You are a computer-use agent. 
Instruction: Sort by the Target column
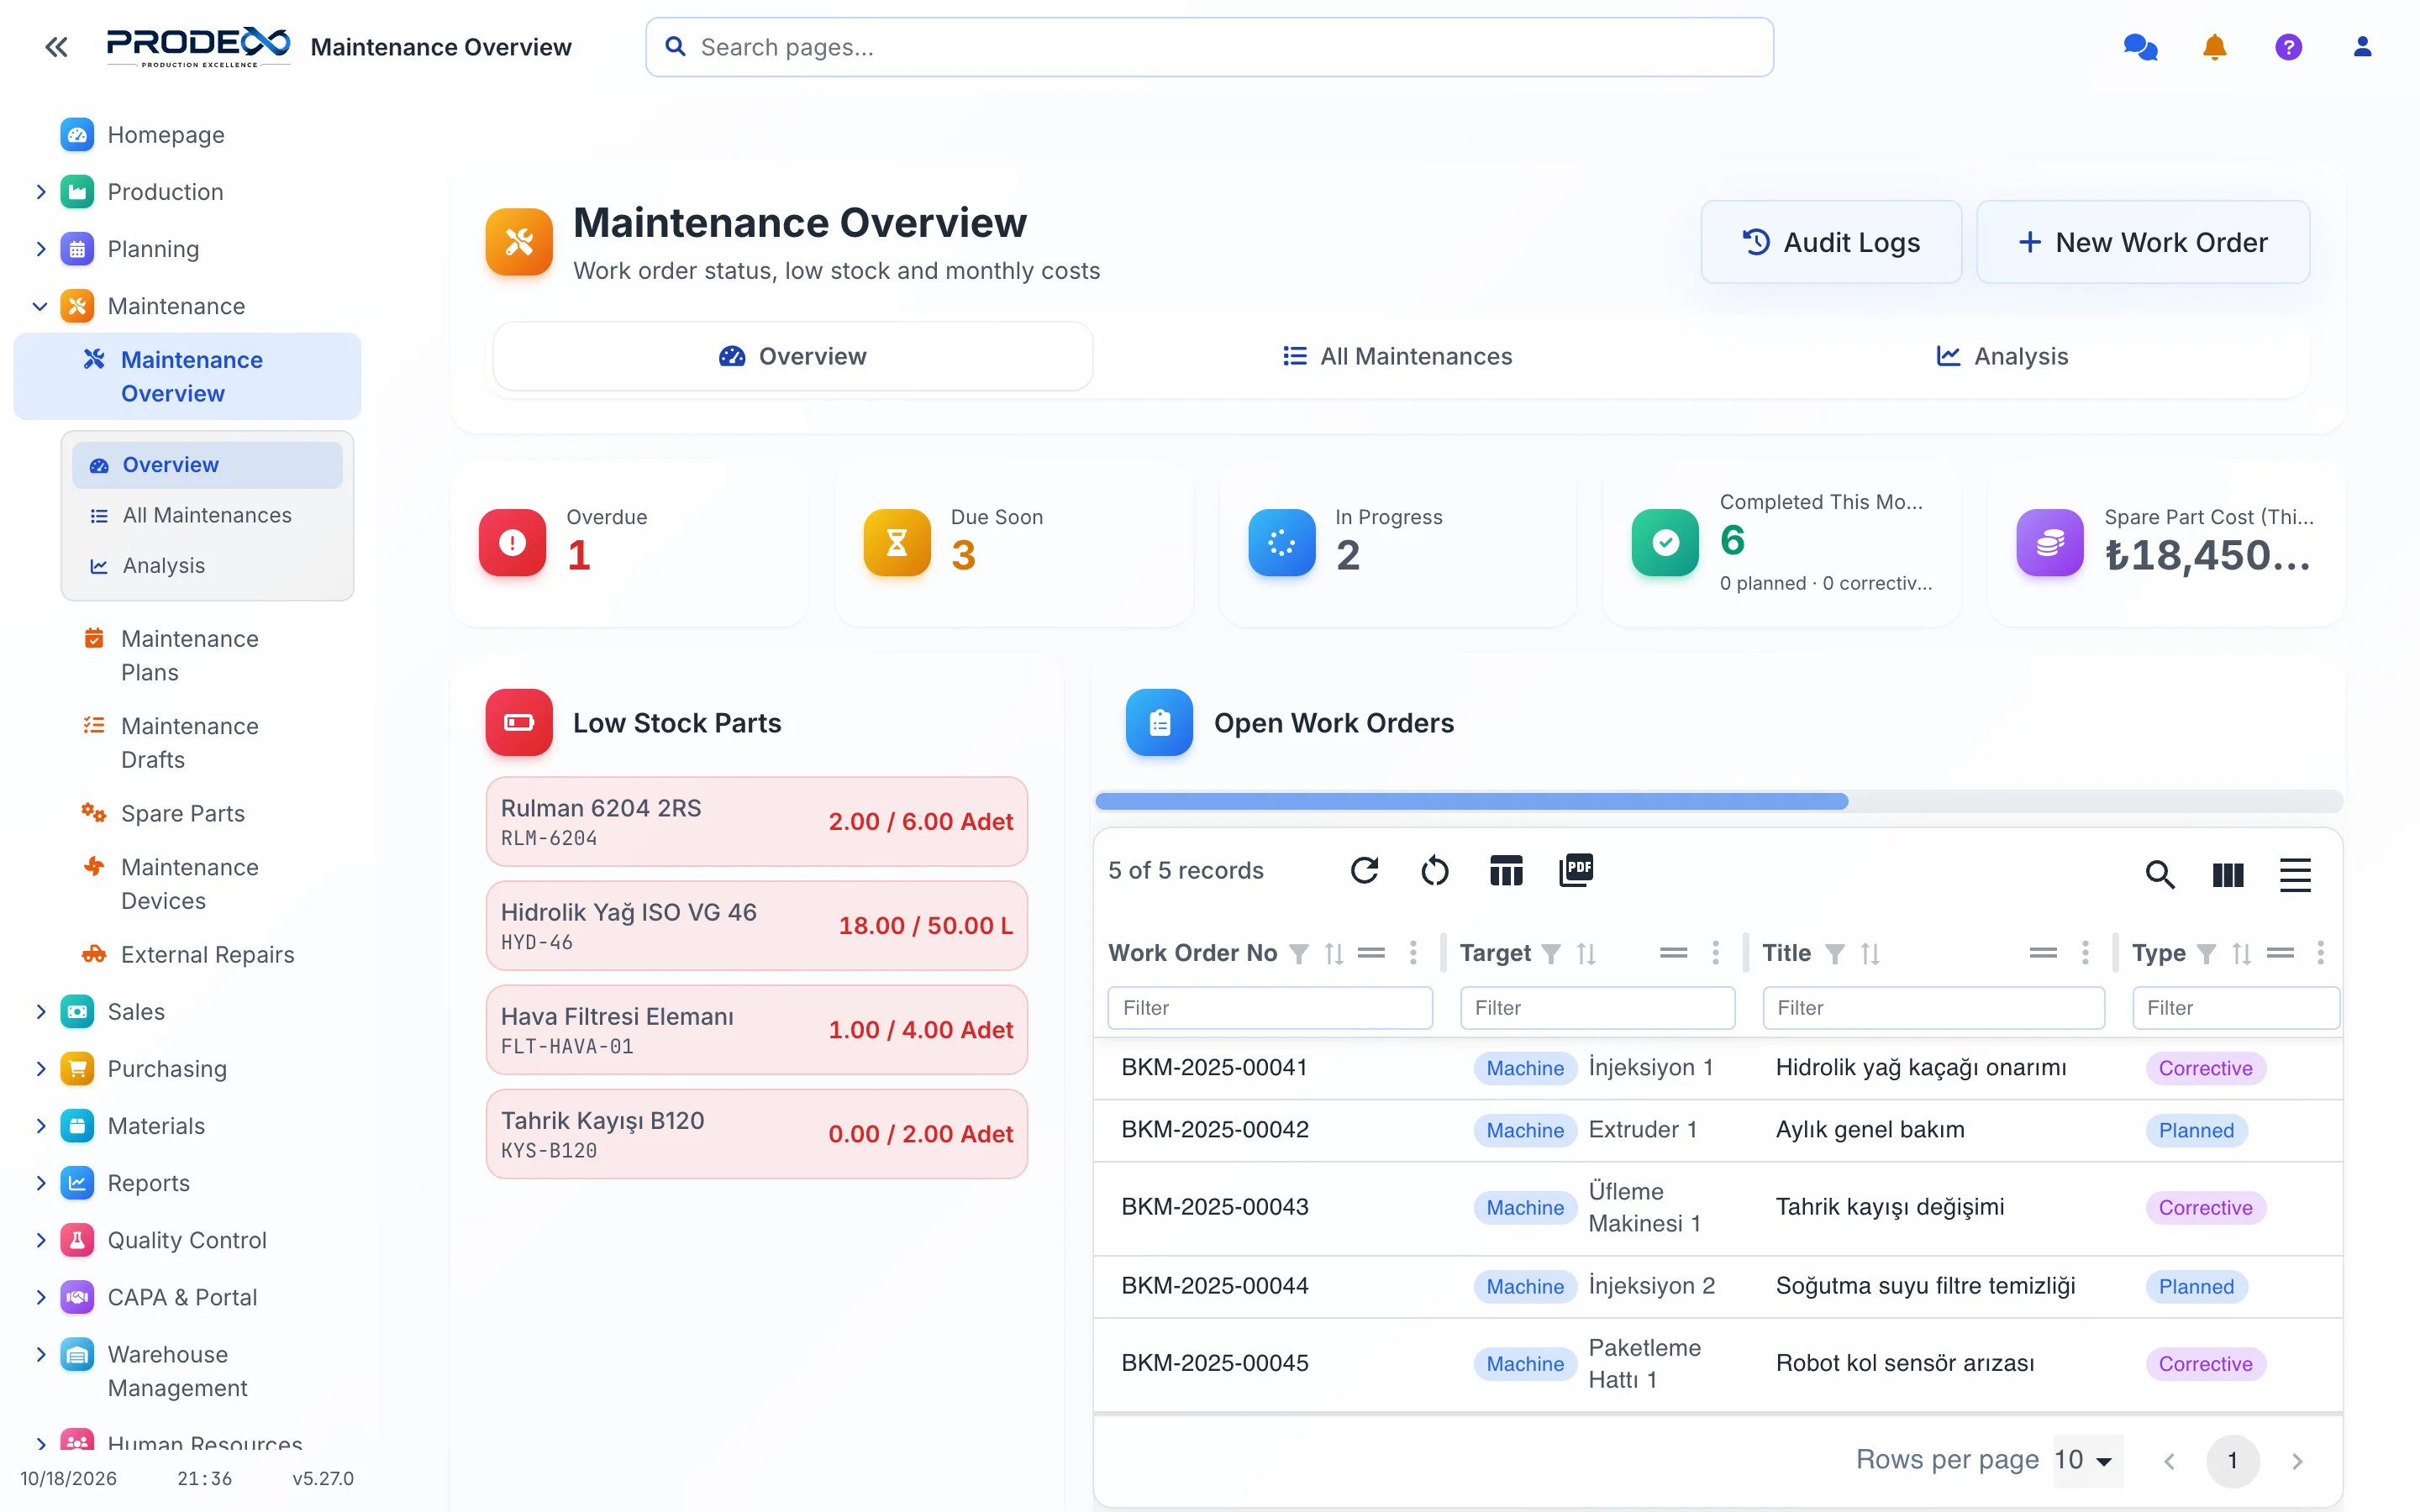pos(1586,953)
